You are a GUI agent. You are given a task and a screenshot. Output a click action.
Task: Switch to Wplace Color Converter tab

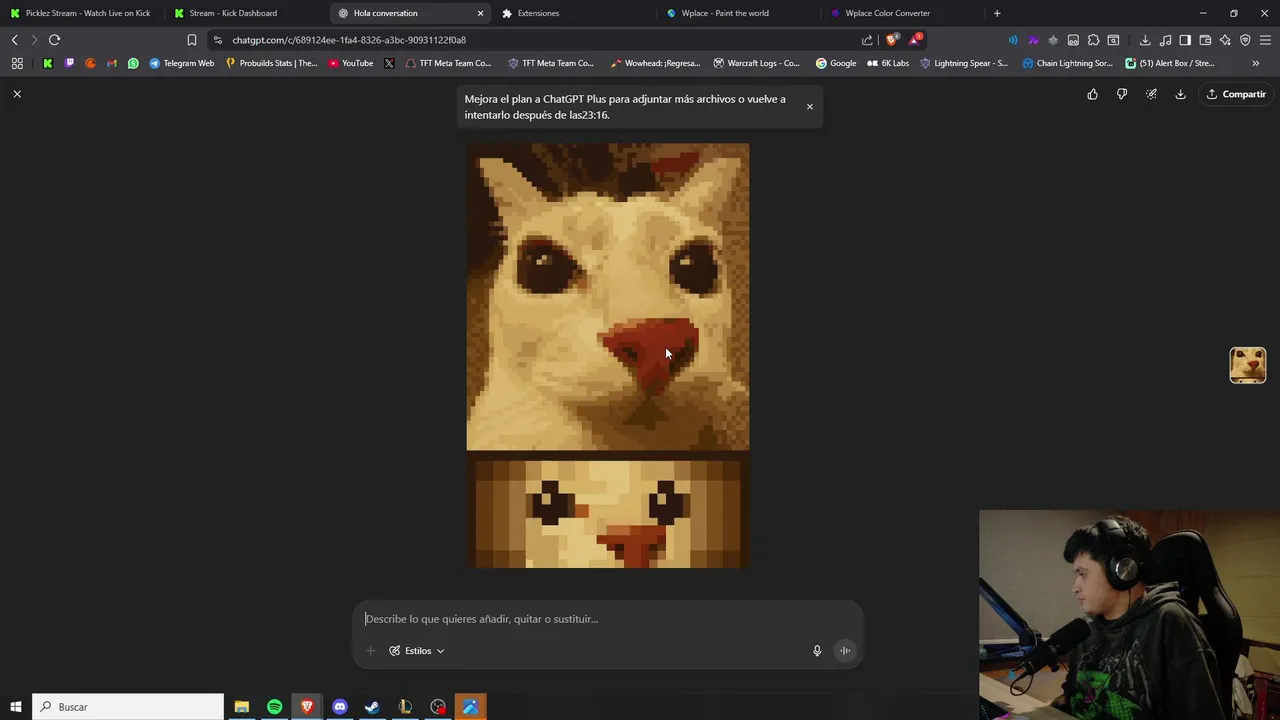(898, 13)
